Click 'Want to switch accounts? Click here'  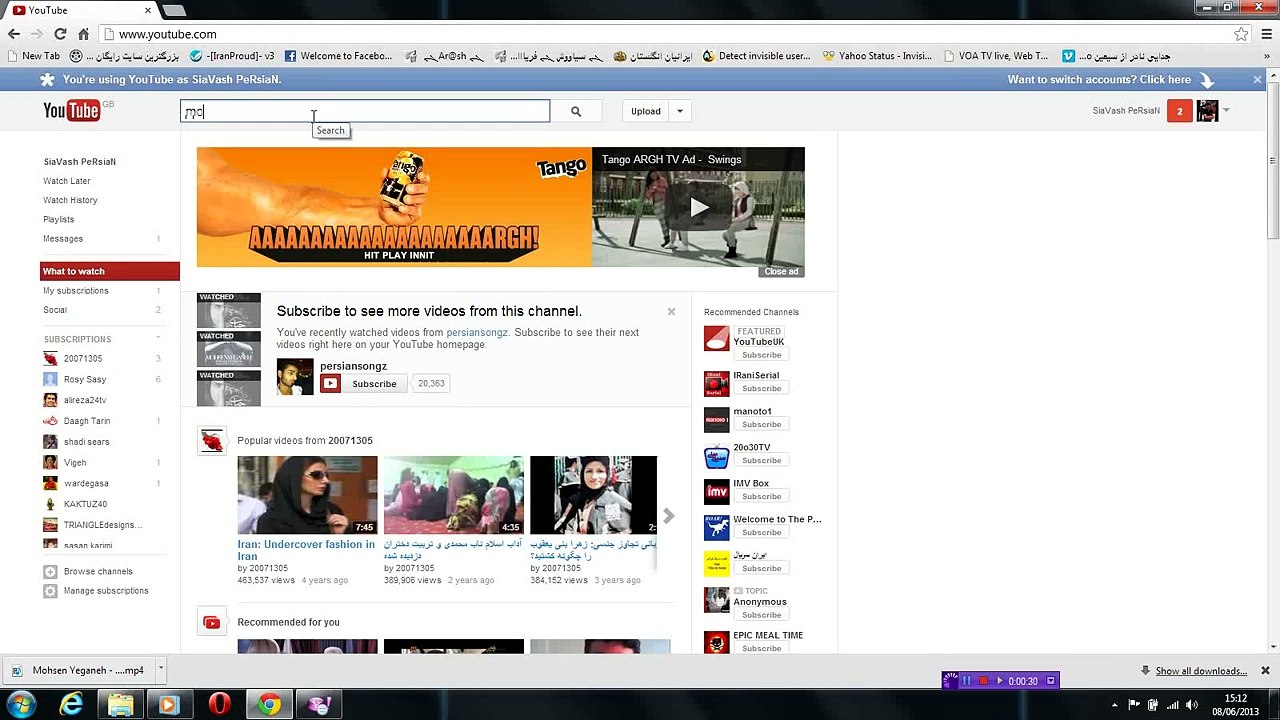[x=1099, y=79]
